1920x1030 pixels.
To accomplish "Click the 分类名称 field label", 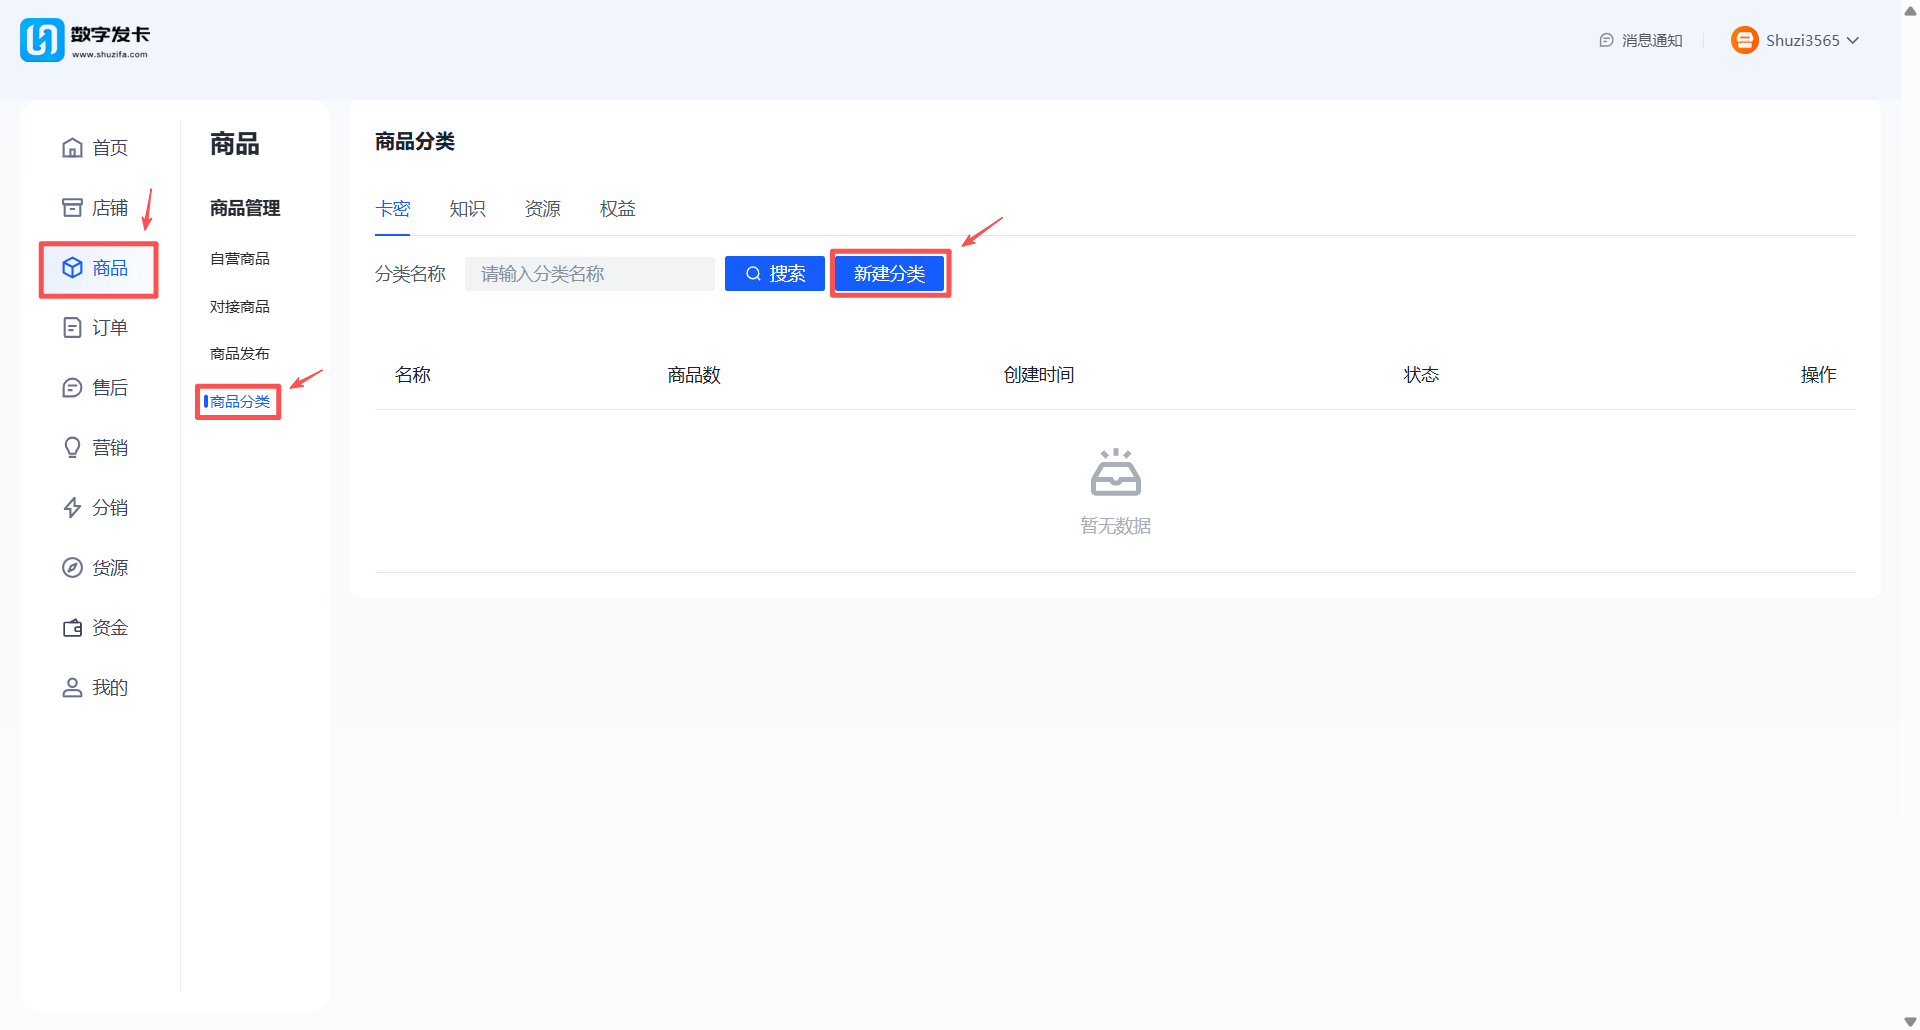I will point(410,274).
